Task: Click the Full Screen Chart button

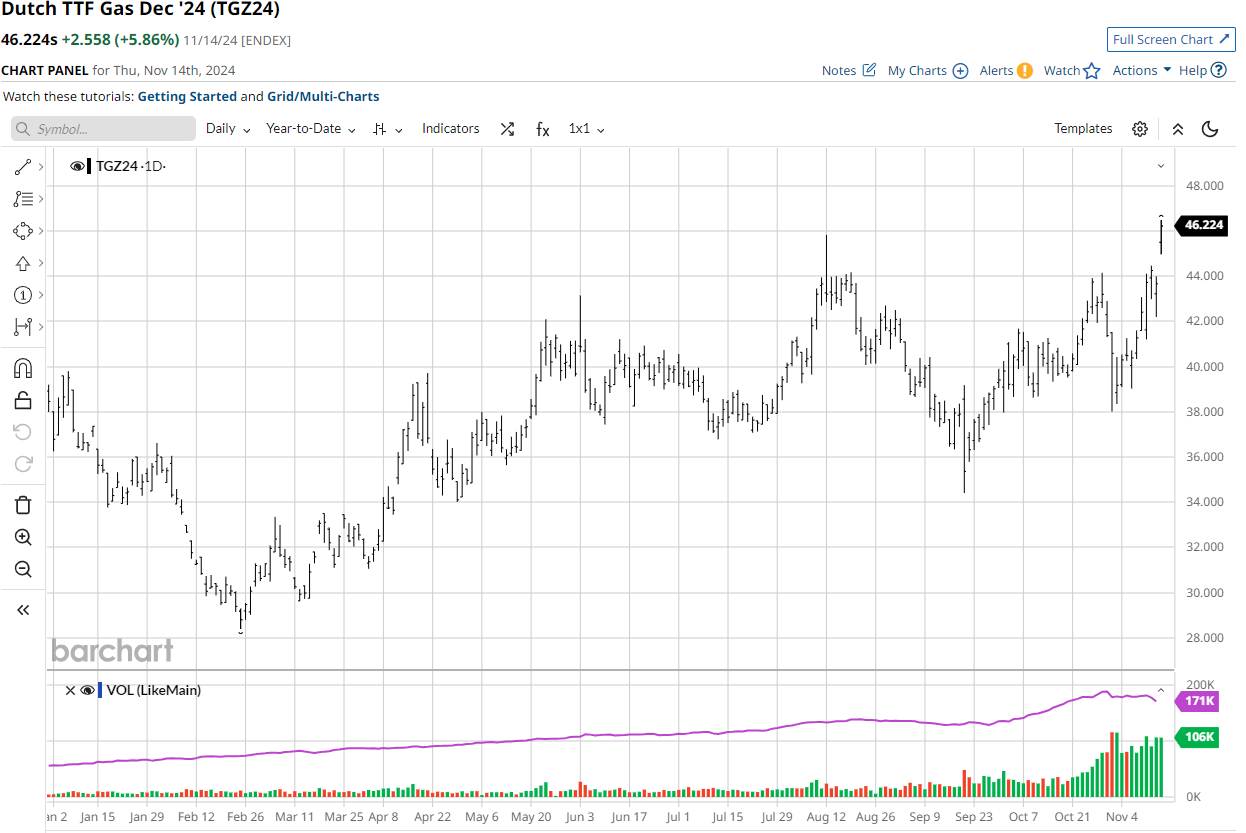Action: click(x=1171, y=40)
